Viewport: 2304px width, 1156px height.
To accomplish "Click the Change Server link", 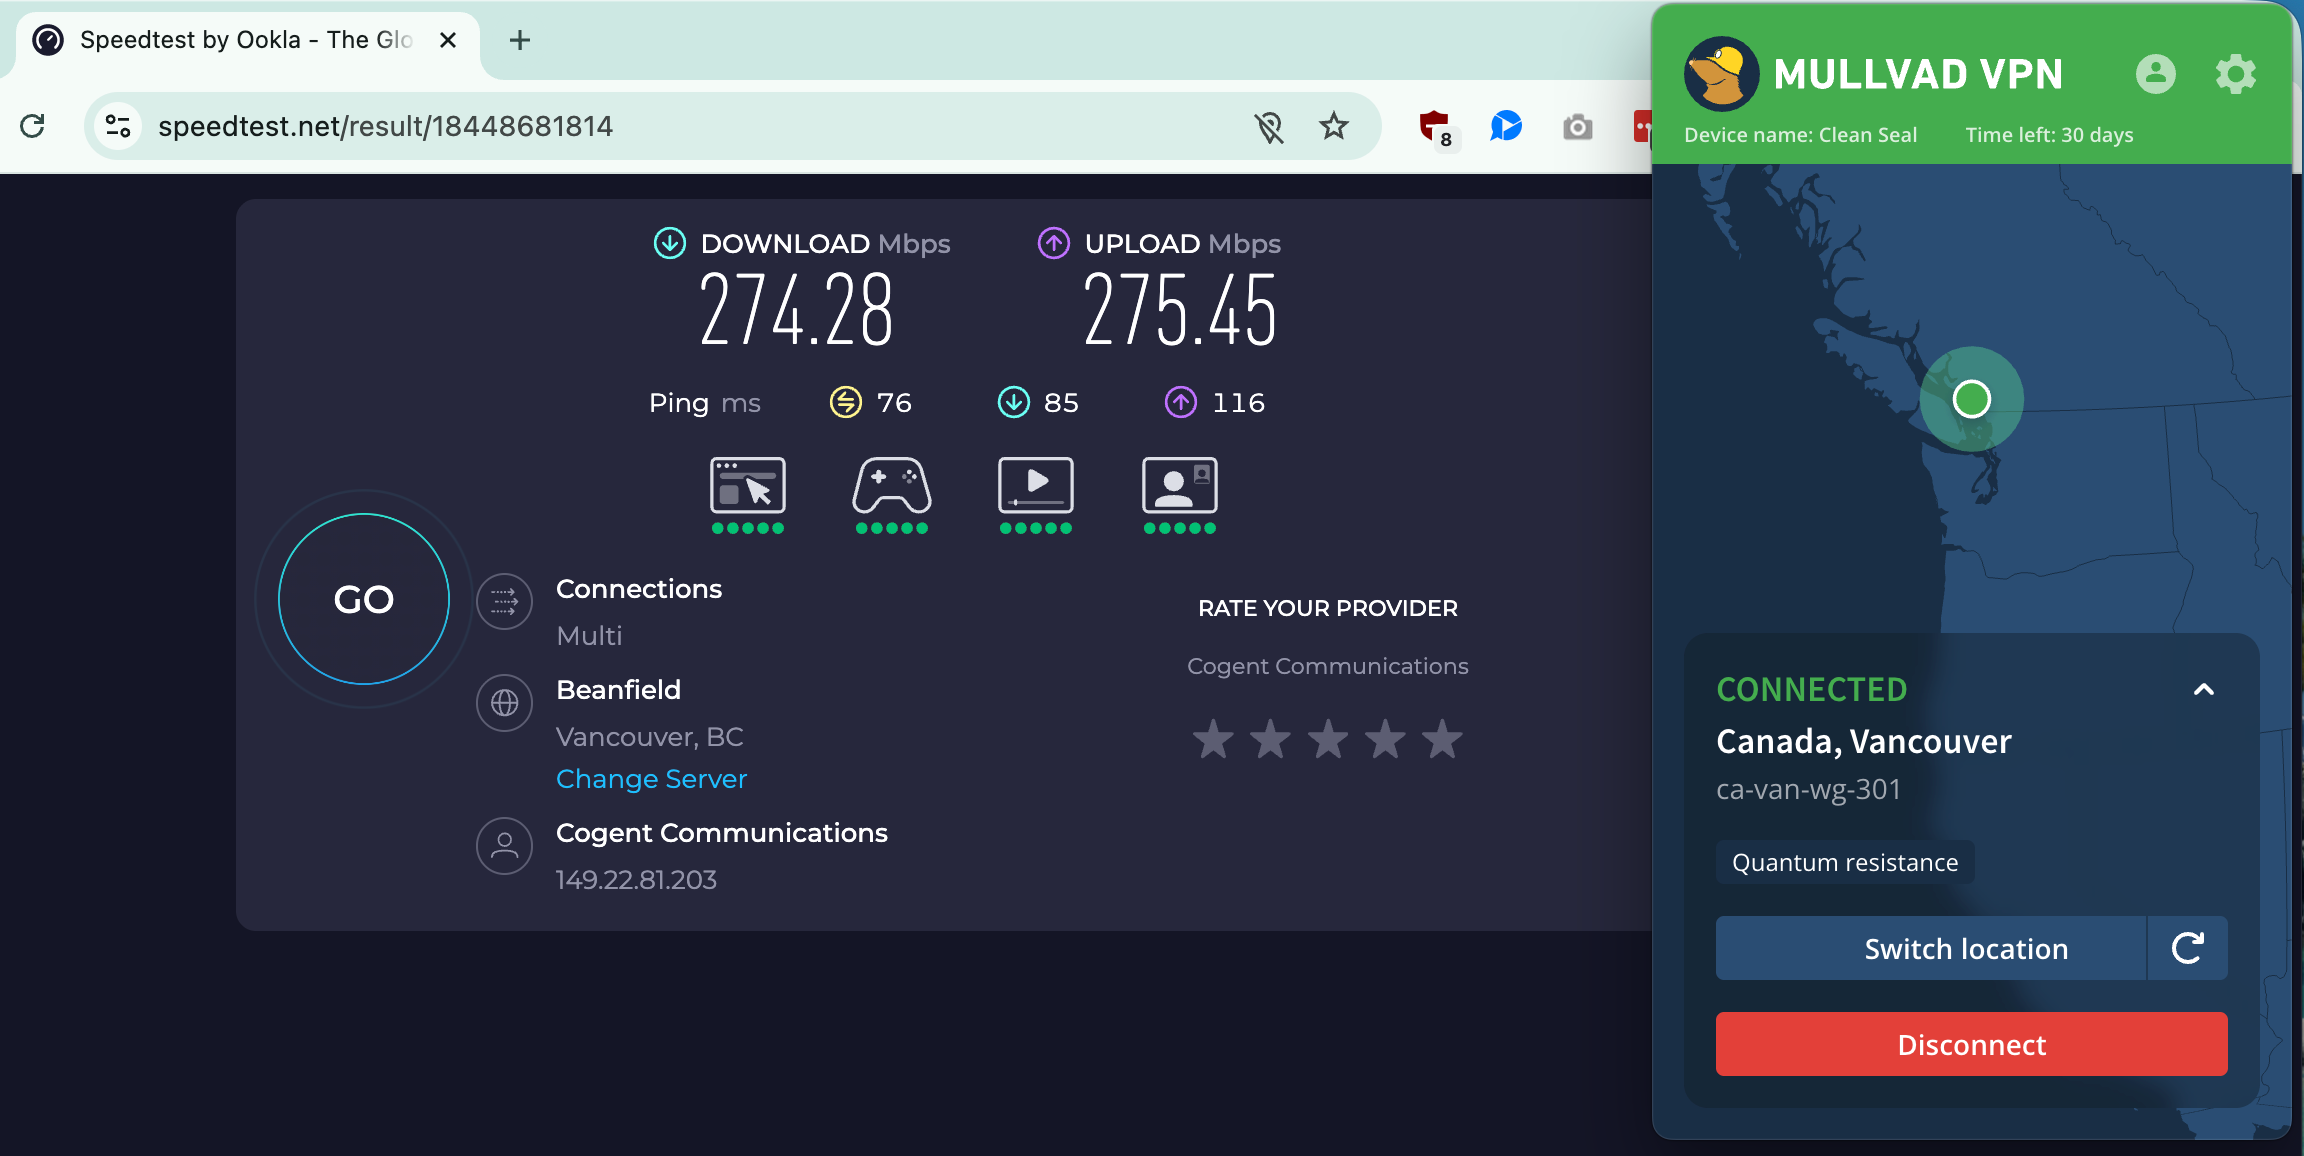I will [651, 778].
